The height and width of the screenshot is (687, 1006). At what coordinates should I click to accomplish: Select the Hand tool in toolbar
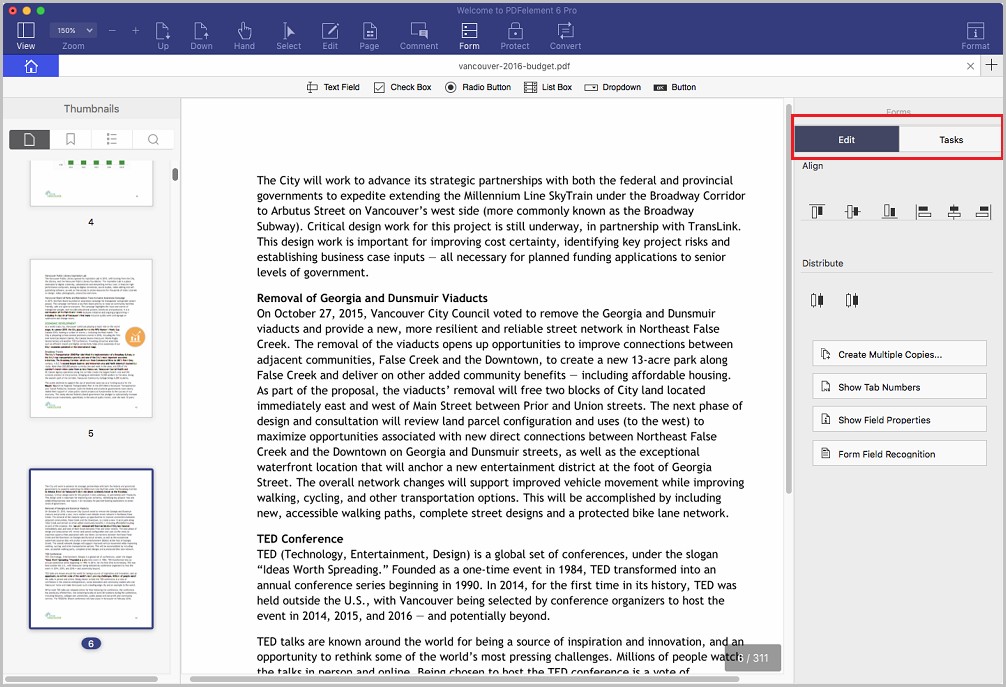tap(244, 36)
